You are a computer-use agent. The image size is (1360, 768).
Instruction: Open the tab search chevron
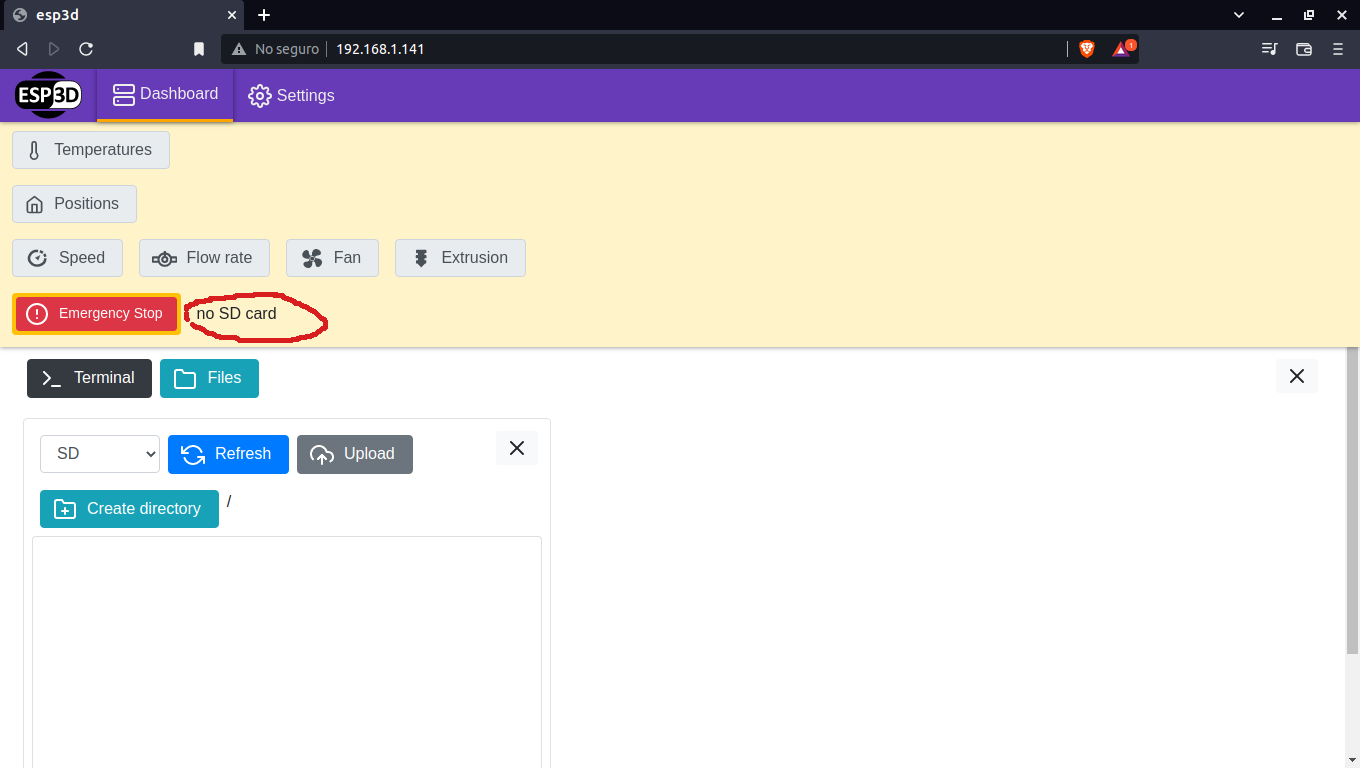tap(1238, 15)
